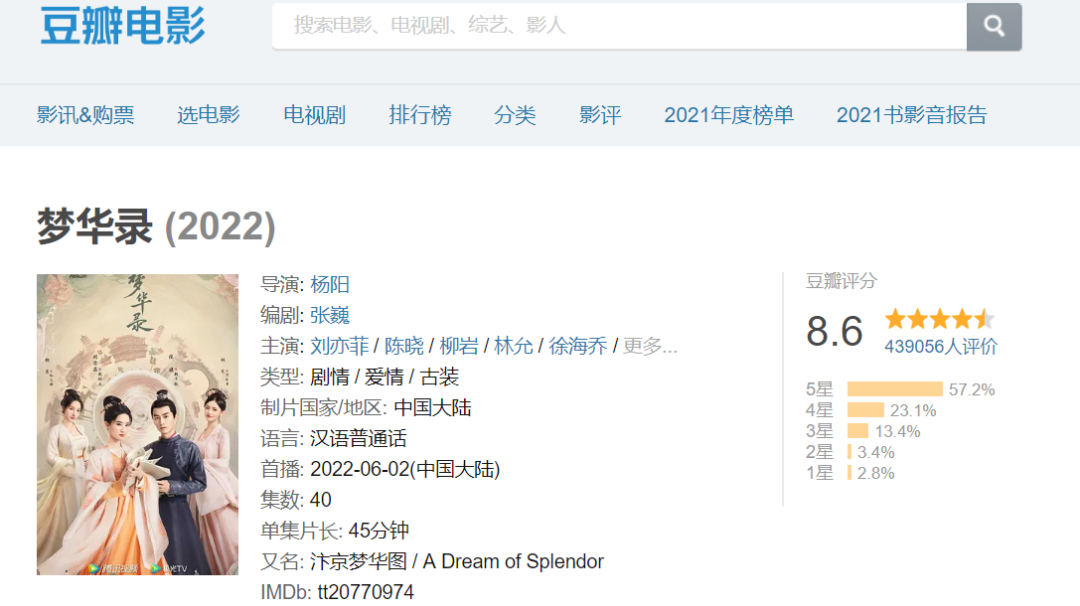1080x606 pixels.
Task: Open the 影讯&购票 menu
Action: (x=85, y=115)
